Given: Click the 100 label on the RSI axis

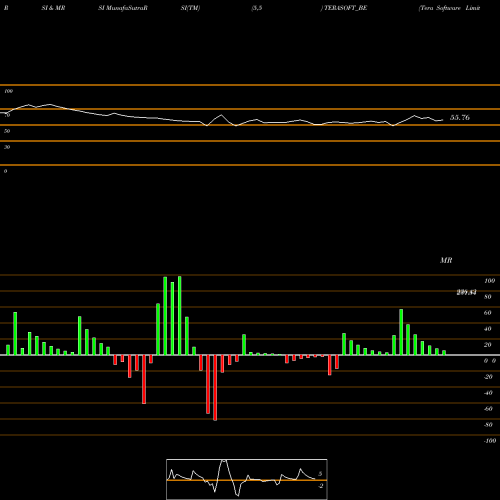Looking at the screenshot, I should click(x=9, y=91).
